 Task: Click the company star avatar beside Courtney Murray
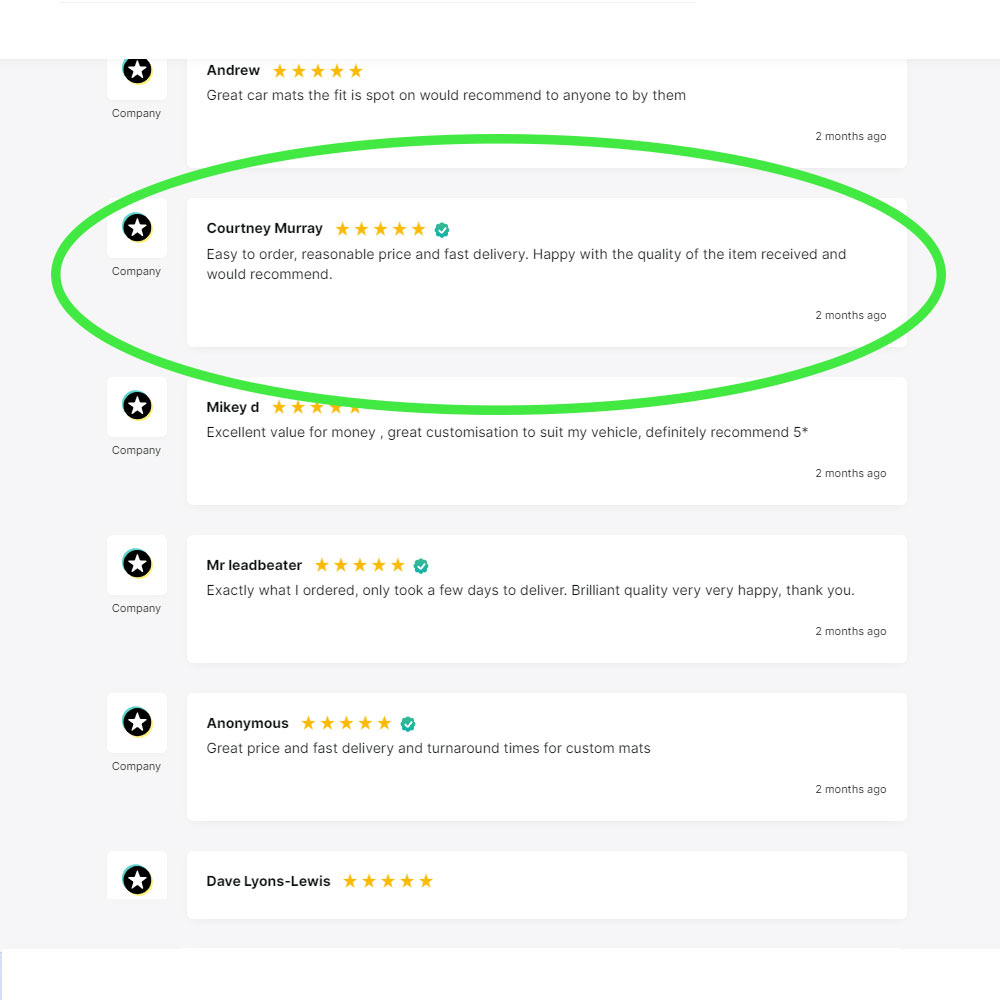137,228
